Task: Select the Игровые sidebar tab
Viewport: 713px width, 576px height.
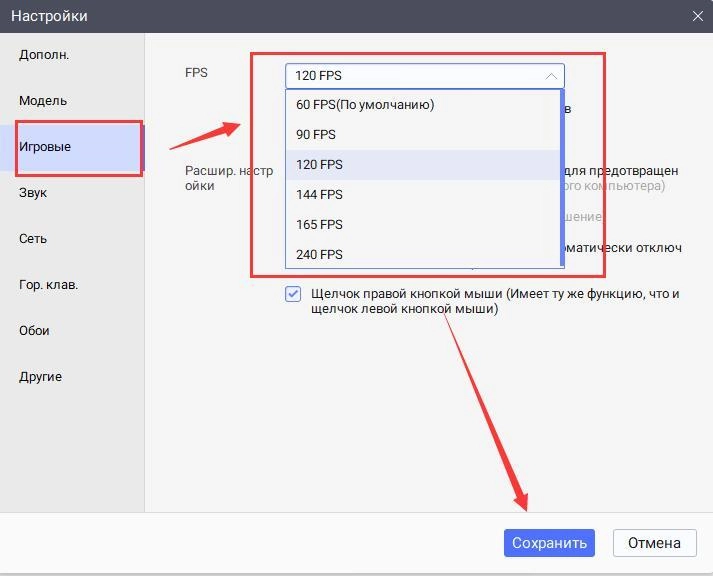Action: (45, 147)
